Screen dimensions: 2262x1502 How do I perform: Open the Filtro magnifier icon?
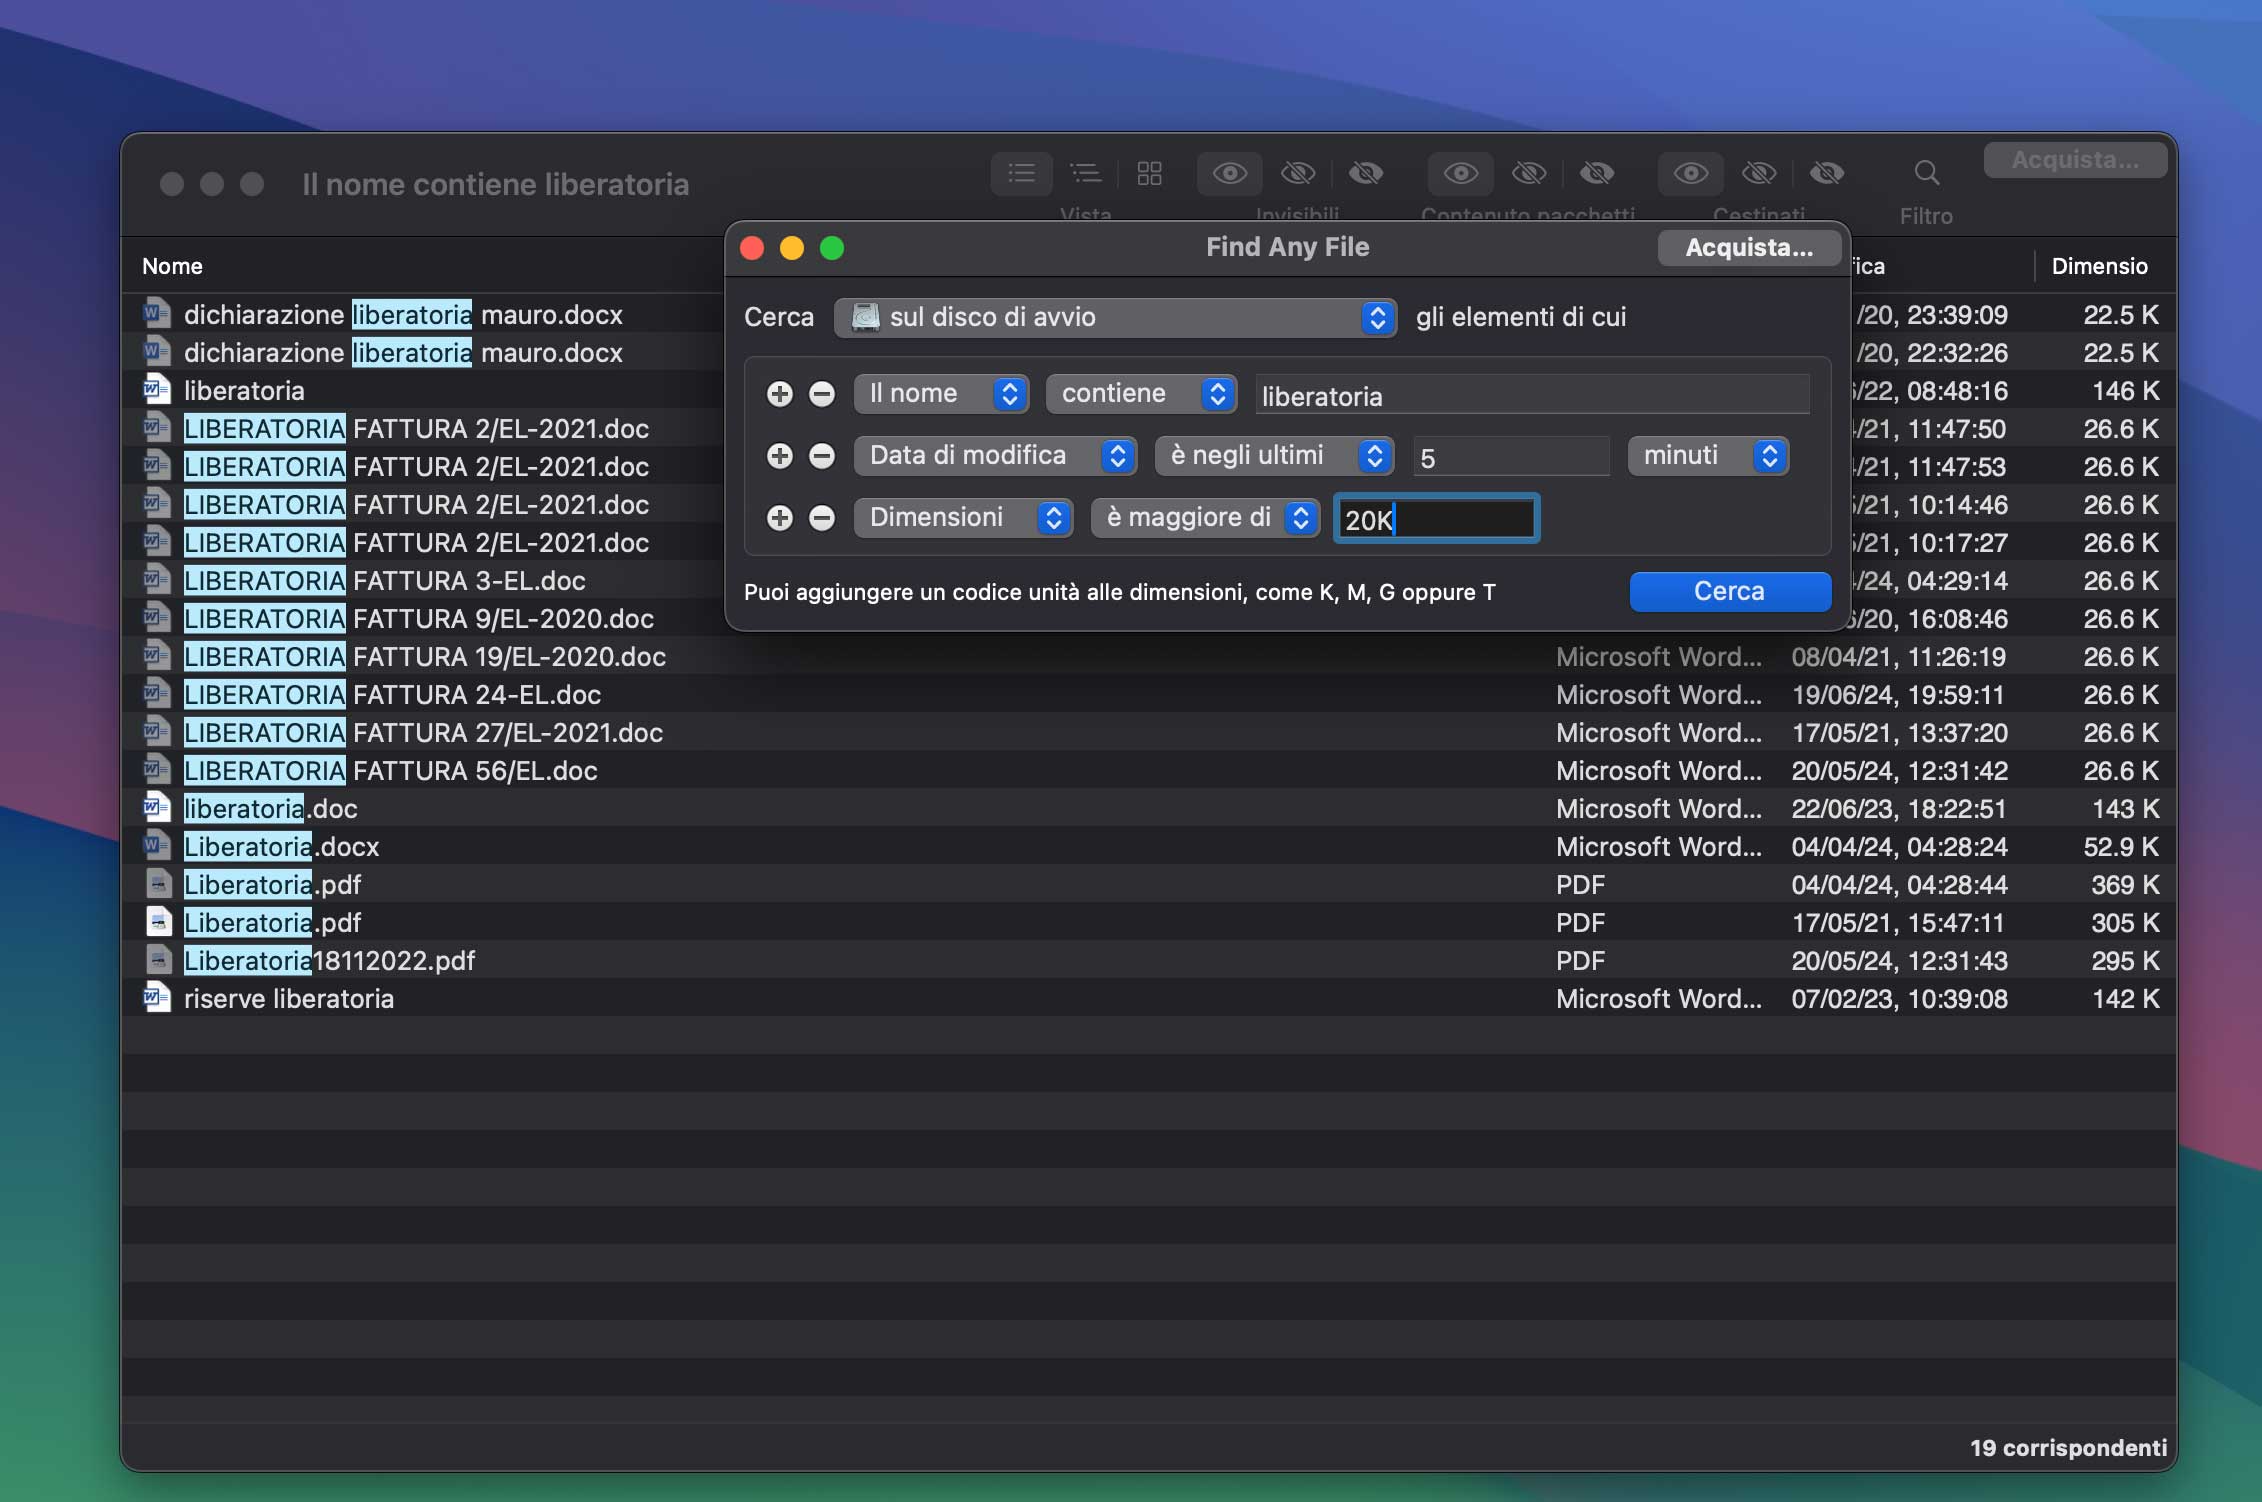1926,173
